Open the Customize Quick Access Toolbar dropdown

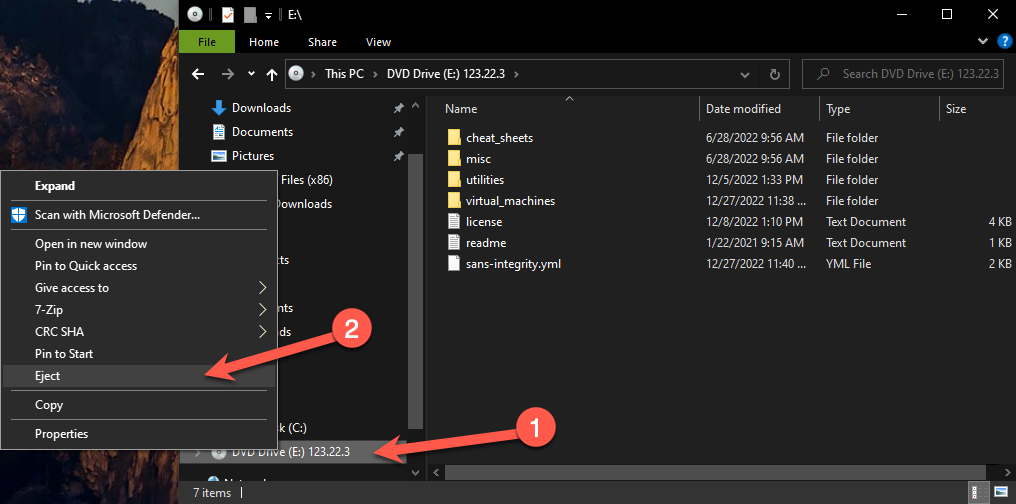click(269, 15)
